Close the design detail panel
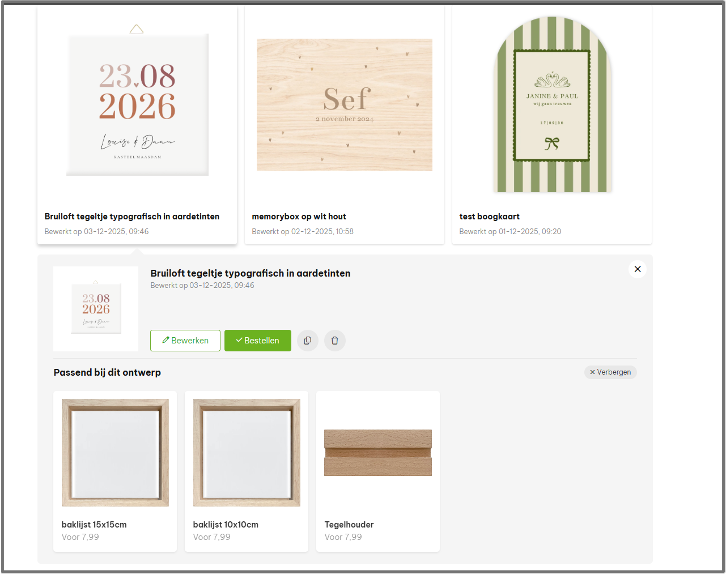The height and width of the screenshot is (574, 726). click(x=637, y=269)
